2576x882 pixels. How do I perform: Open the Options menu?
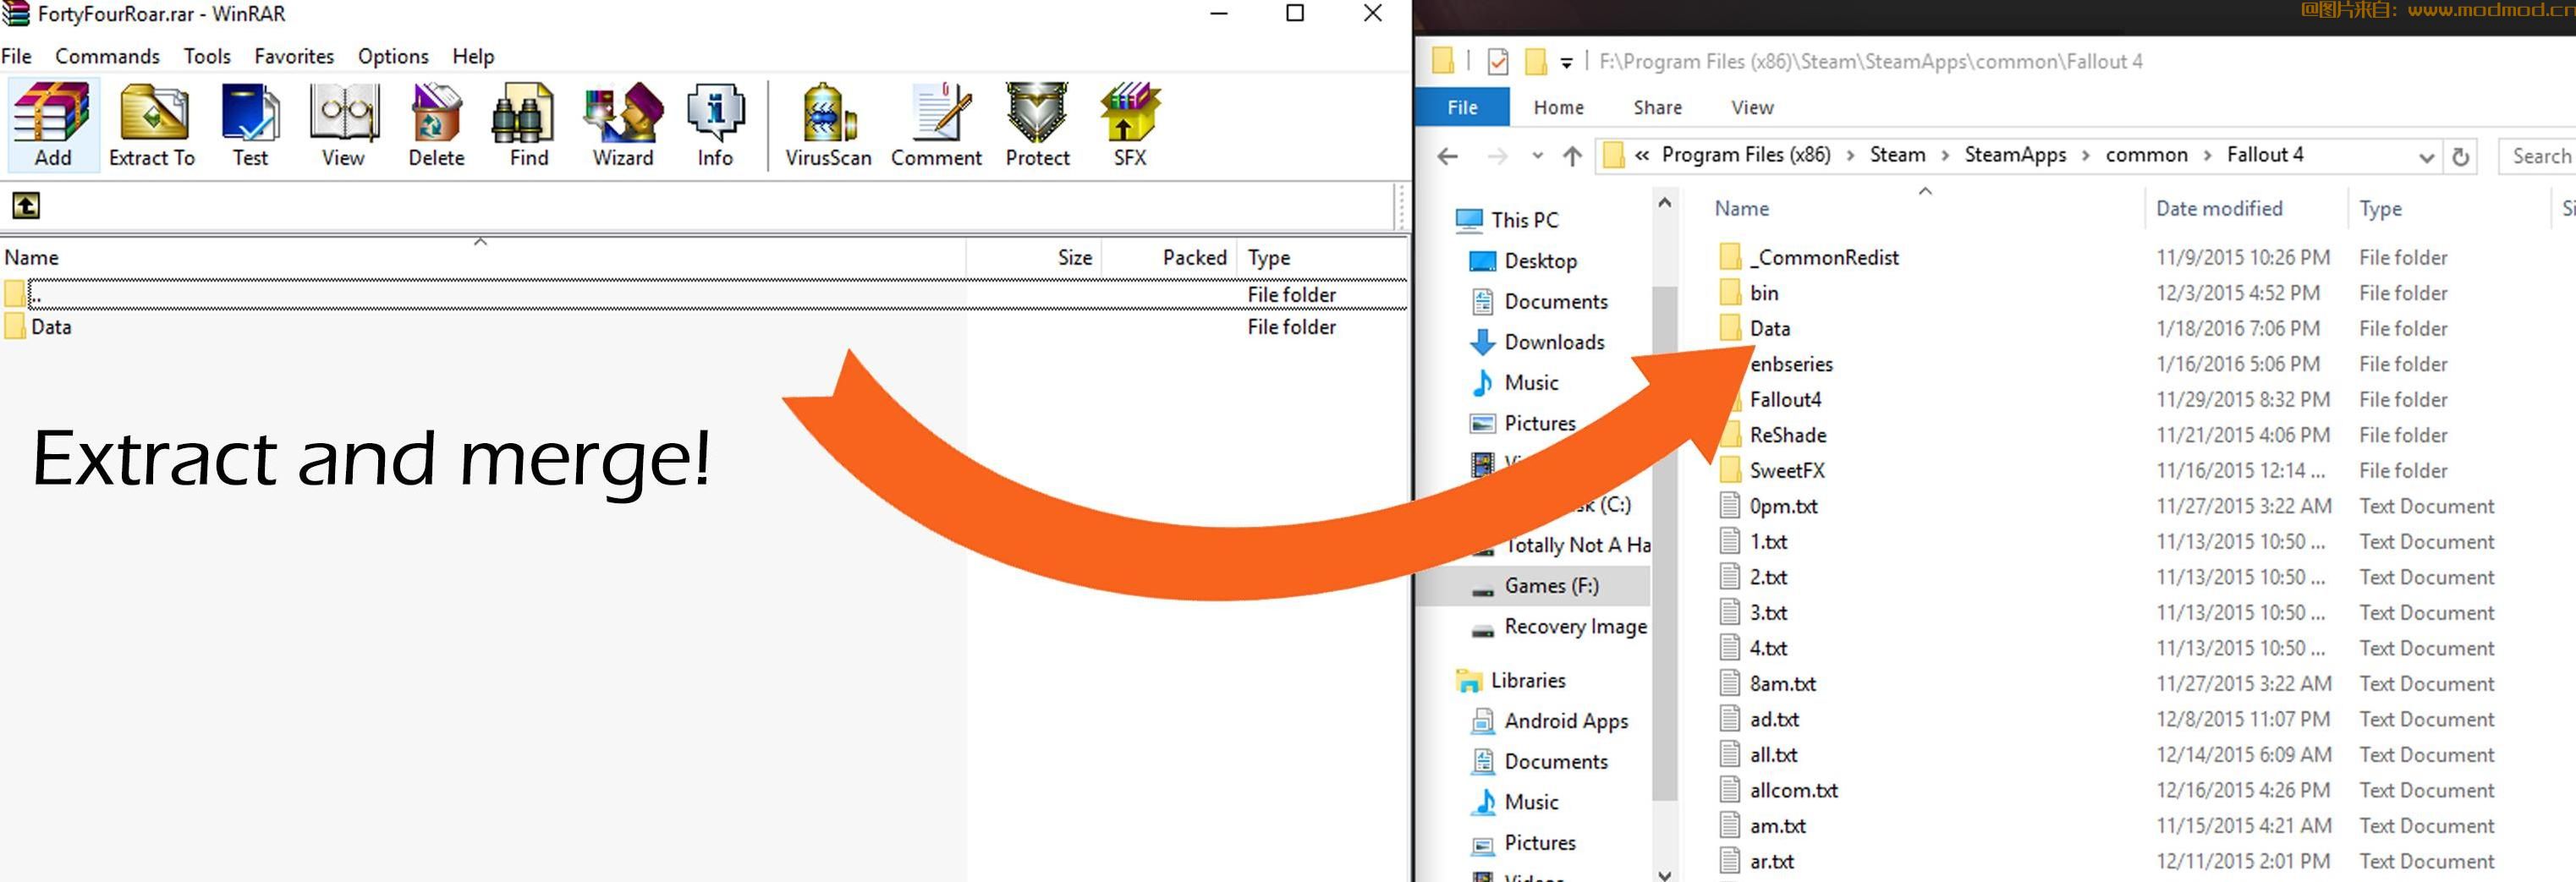point(393,56)
